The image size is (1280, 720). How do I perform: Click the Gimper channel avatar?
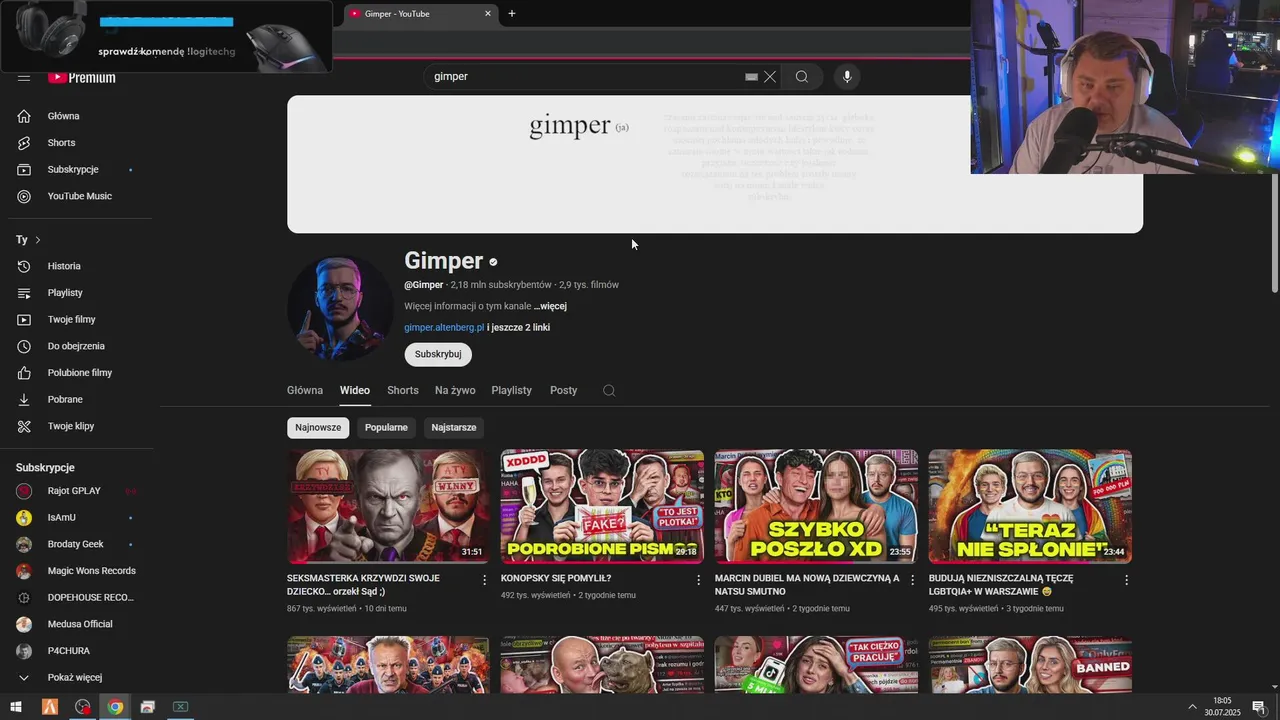click(x=340, y=307)
